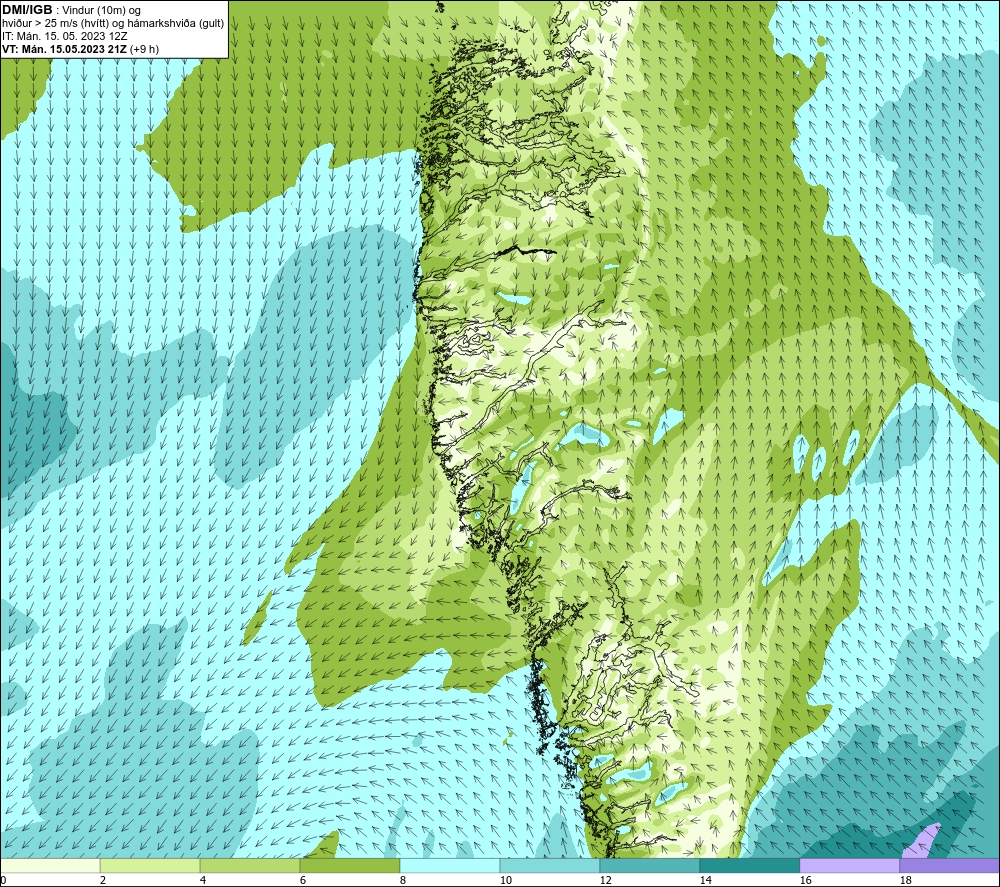Click the legend label '10'
Screen dimensions: 1000x887
pos(505,880)
